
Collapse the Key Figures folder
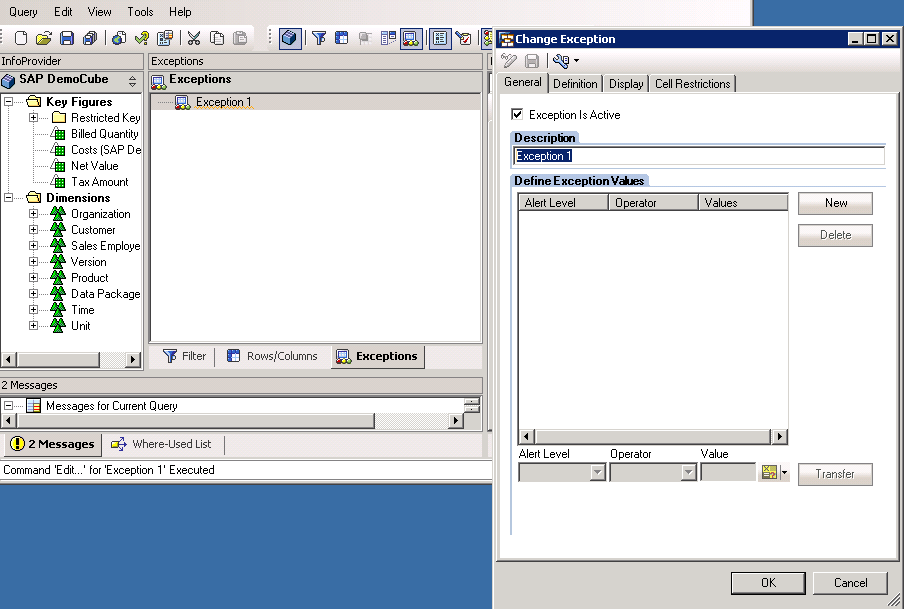point(9,102)
